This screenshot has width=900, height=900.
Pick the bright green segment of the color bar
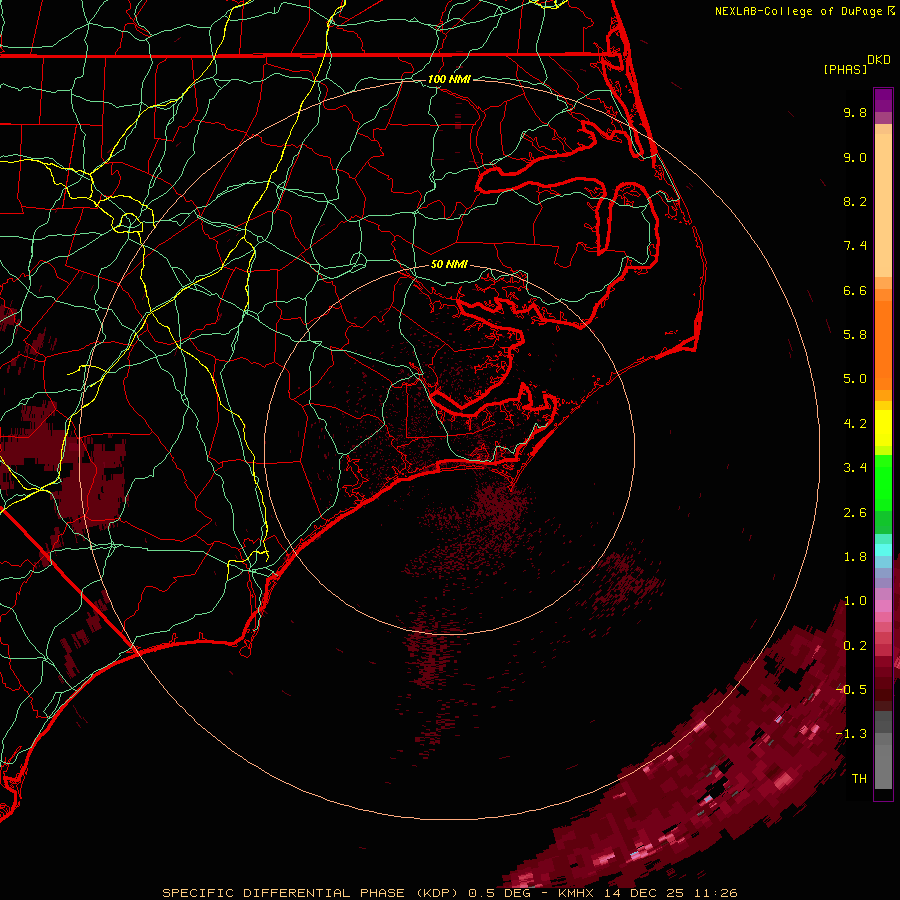point(883,482)
